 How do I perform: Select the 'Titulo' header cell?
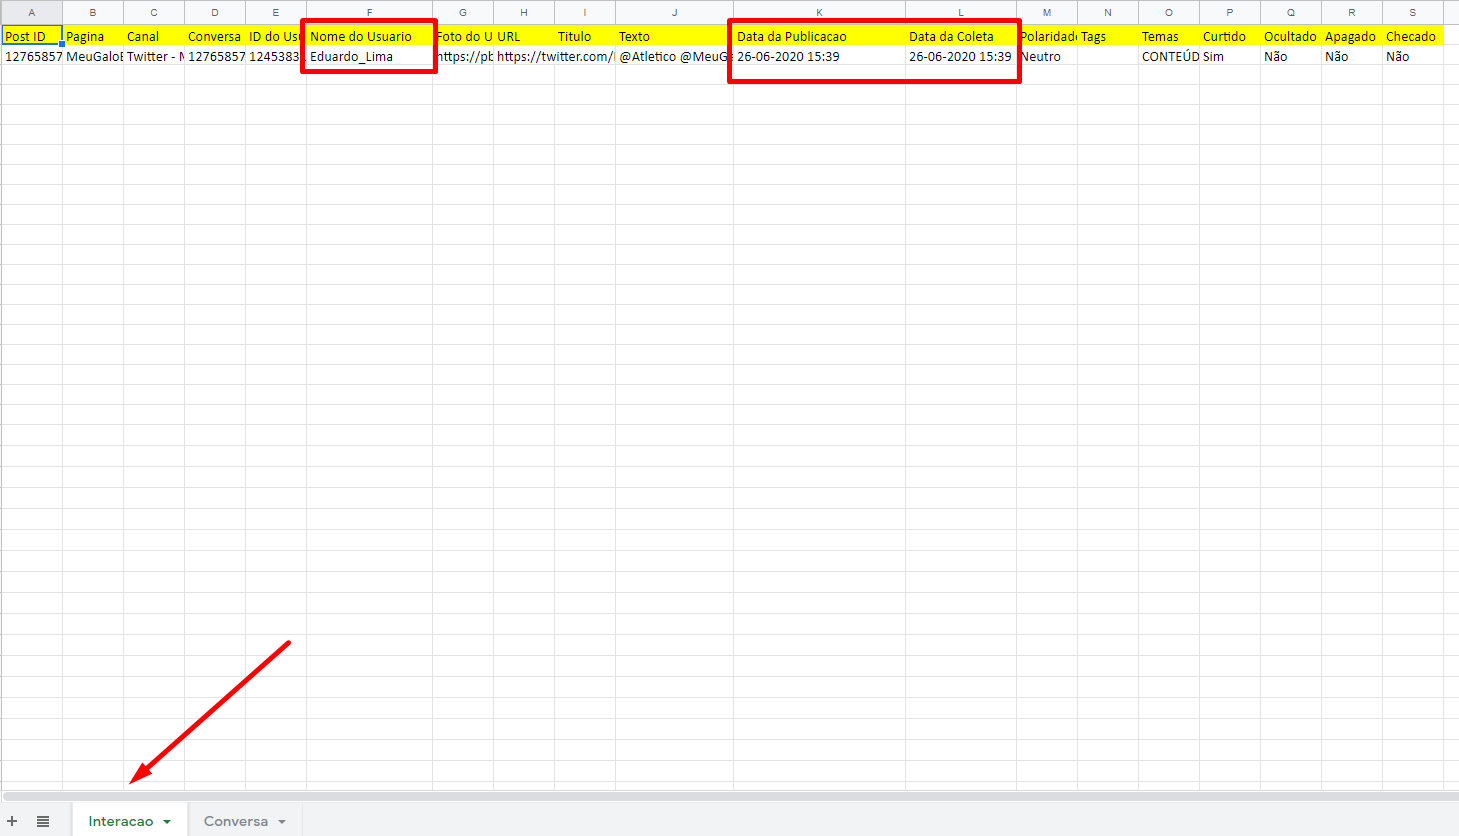point(585,36)
